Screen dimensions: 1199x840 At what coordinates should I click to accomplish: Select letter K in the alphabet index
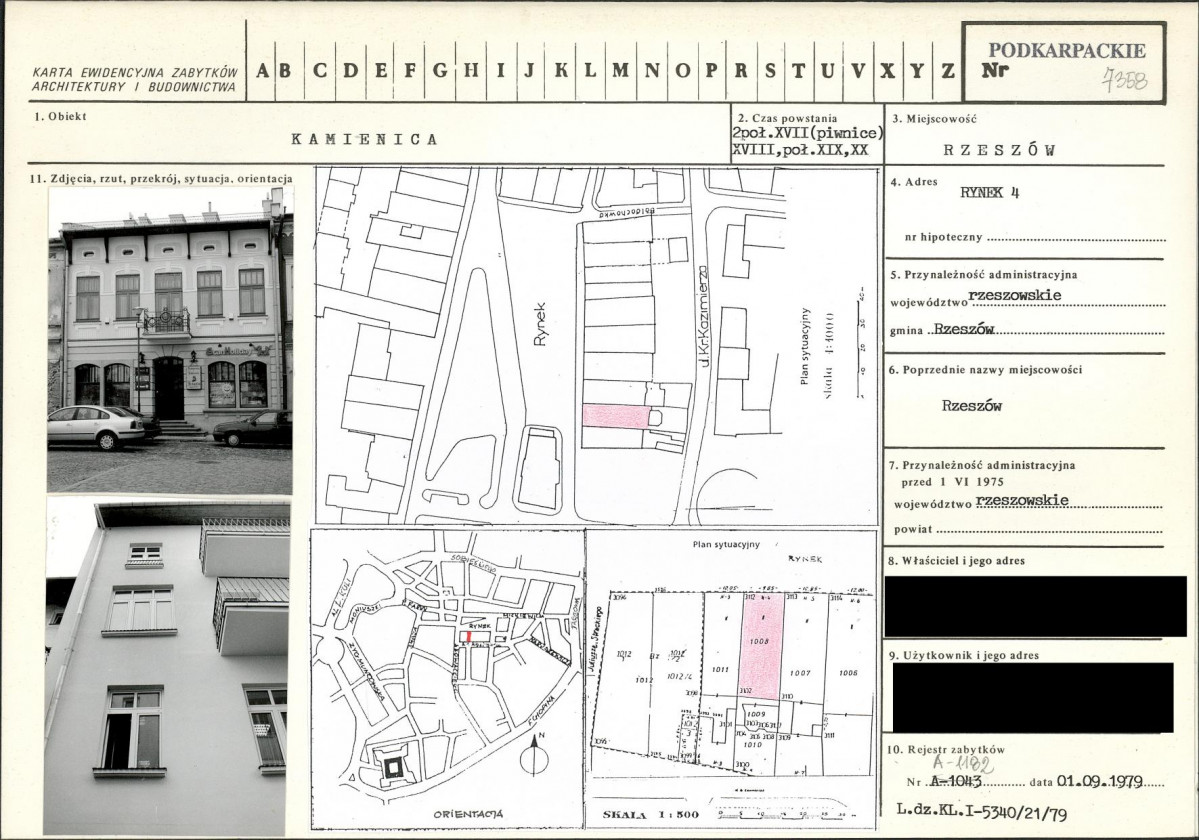coord(561,71)
